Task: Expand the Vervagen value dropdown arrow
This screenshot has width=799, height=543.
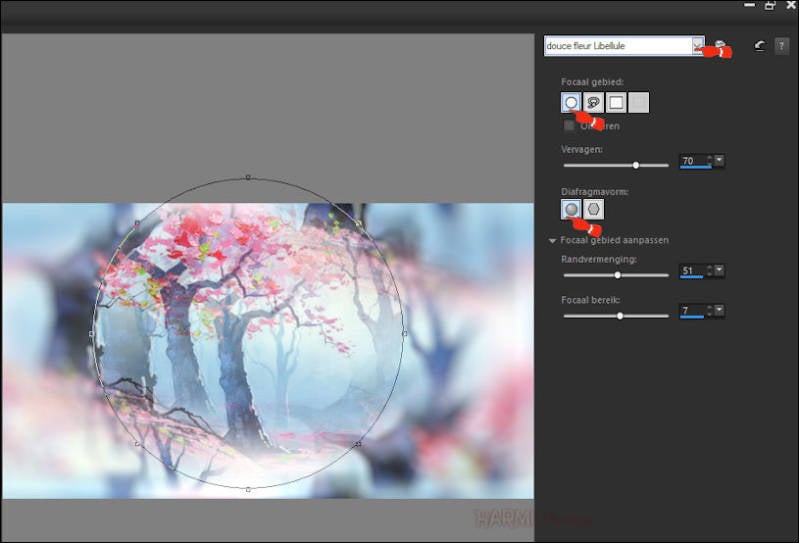Action: (x=719, y=161)
